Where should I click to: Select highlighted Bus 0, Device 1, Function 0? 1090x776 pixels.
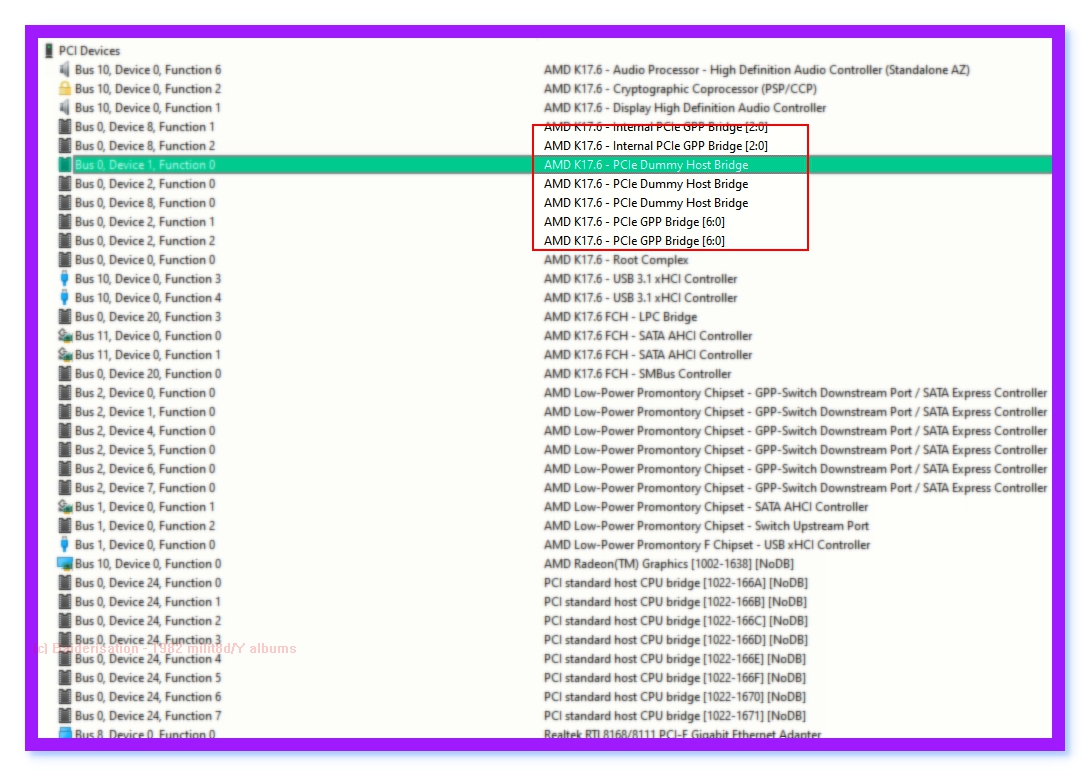tap(145, 165)
